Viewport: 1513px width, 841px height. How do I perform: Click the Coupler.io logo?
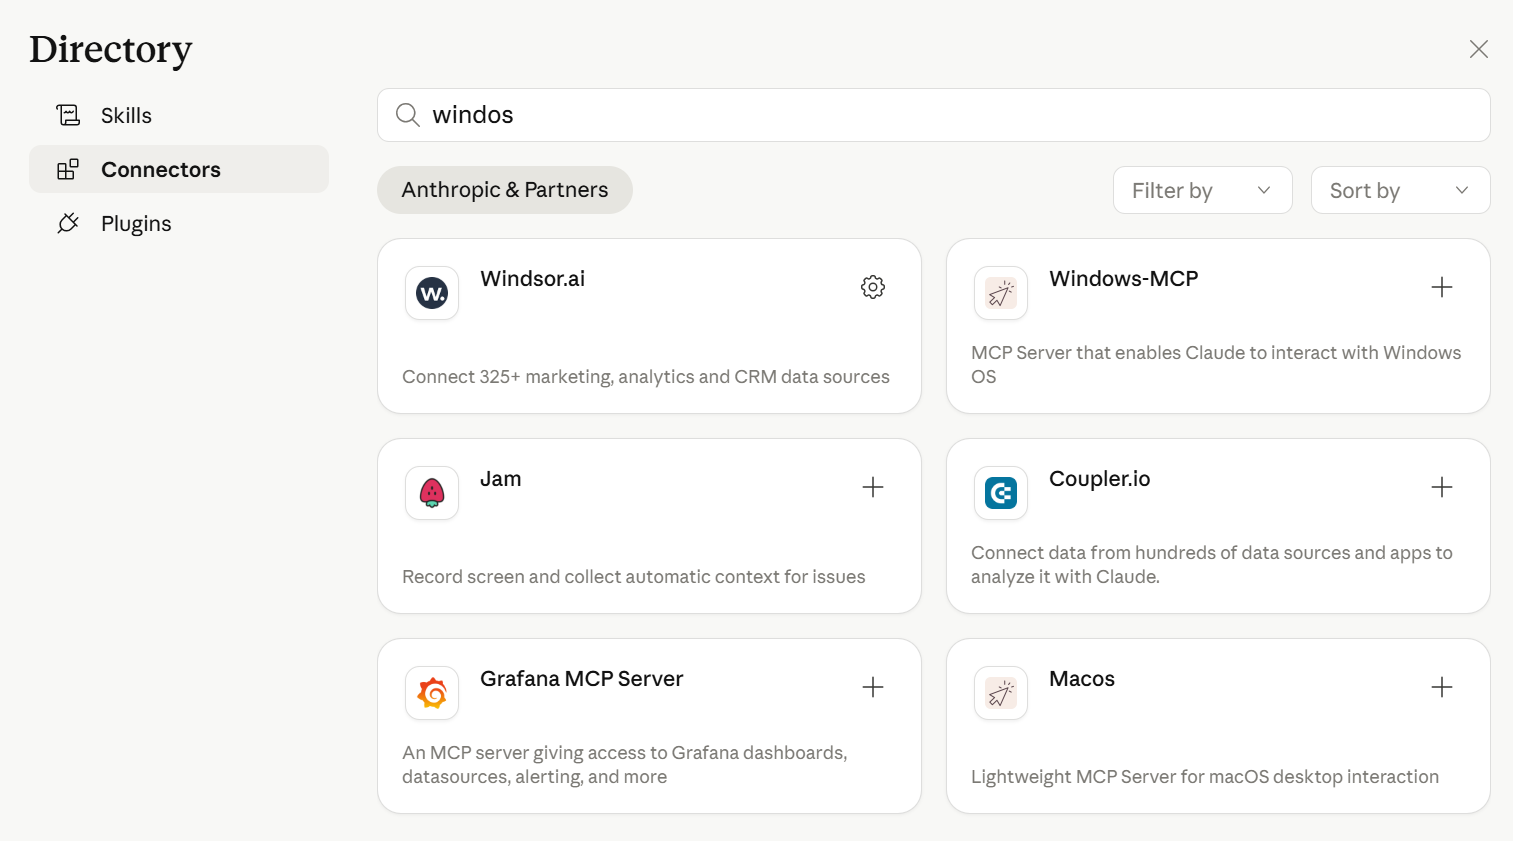pyautogui.click(x=1000, y=492)
